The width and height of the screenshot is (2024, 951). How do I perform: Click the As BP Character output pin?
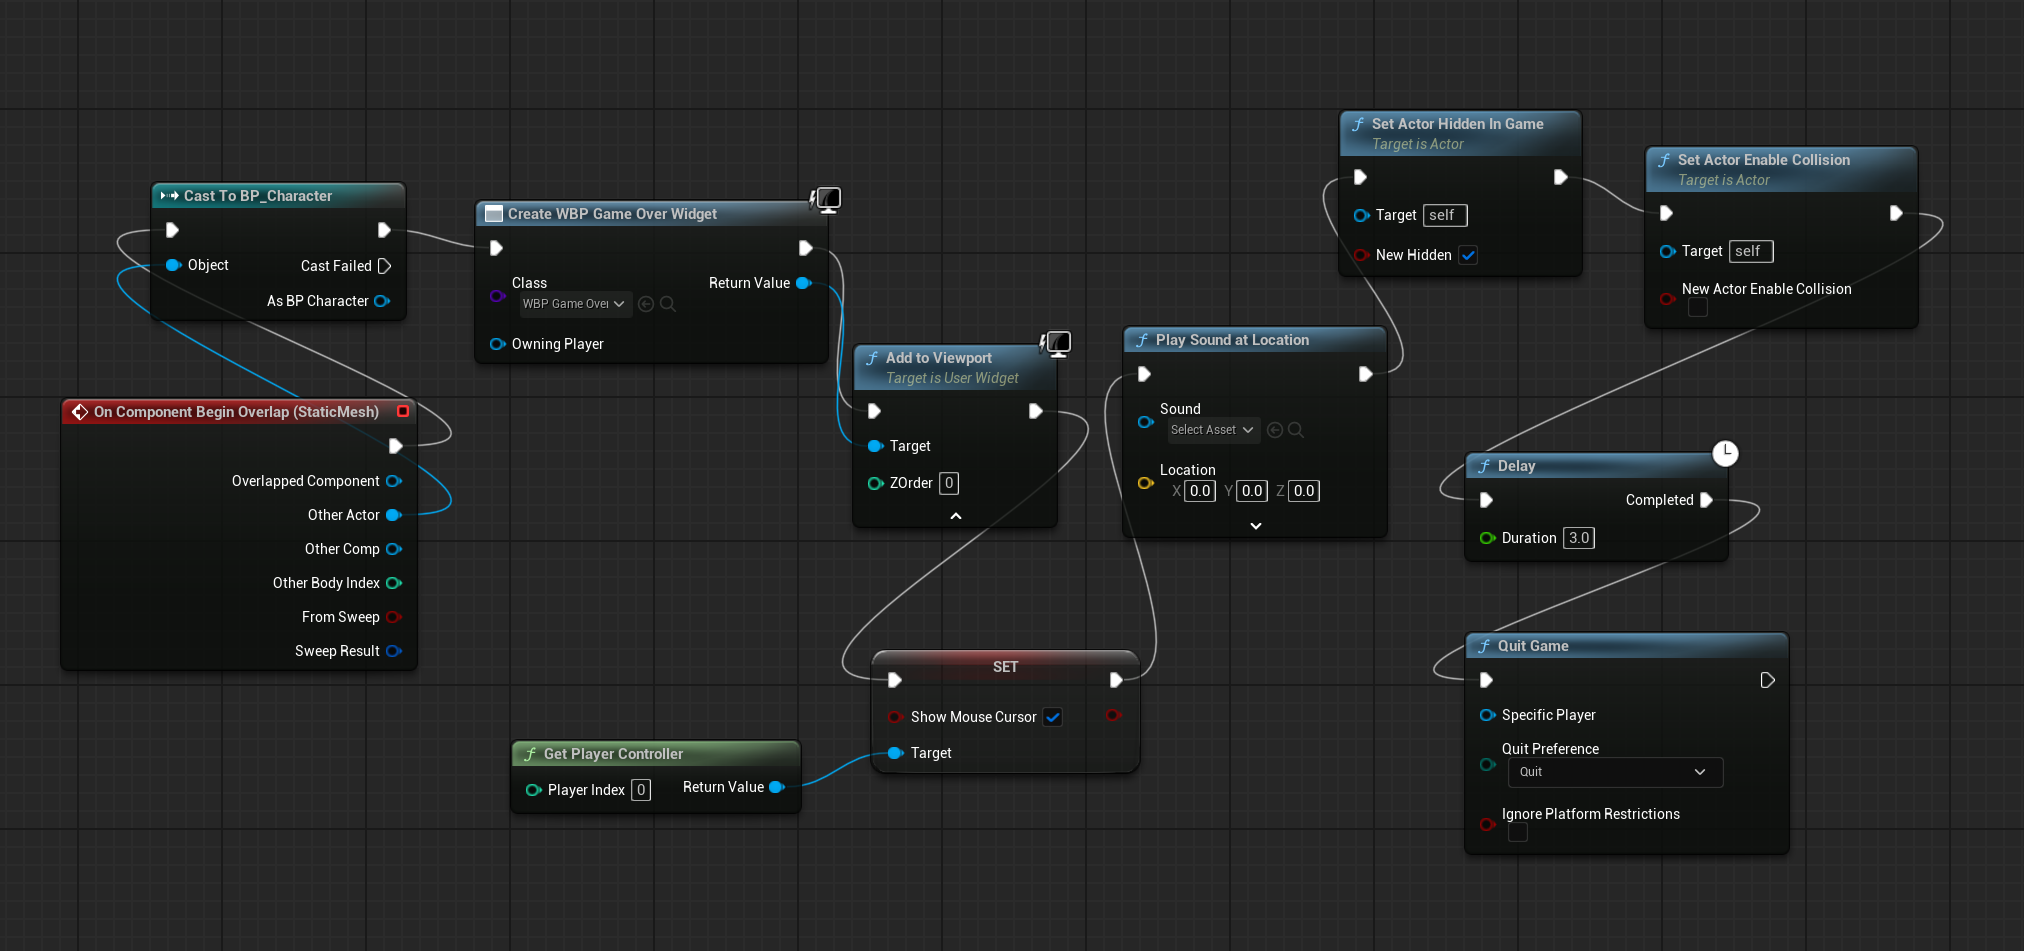381,301
